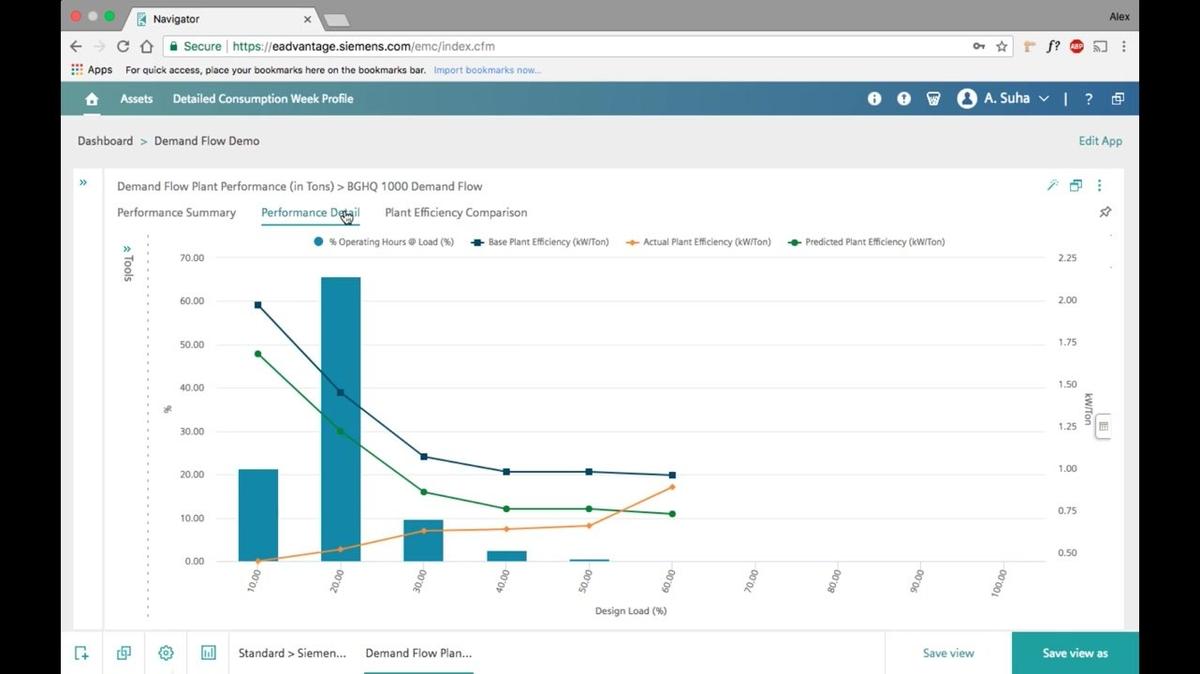Click the browser back arrow
This screenshot has height=674, width=1200.
pyautogui.click(x=76, y=46)
